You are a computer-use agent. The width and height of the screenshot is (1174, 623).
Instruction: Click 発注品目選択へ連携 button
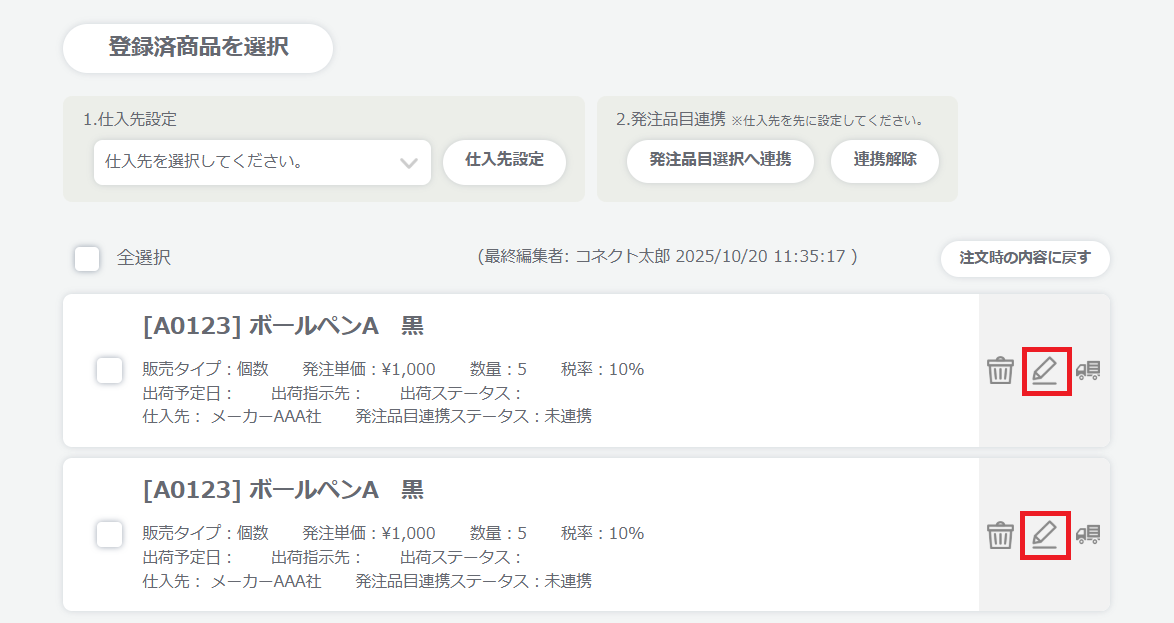720,161
